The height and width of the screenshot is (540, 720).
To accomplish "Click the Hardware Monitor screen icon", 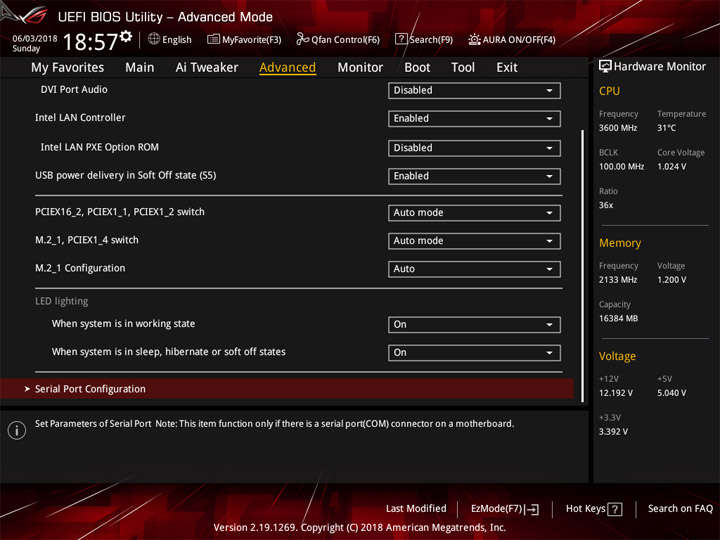I will [605, 67].
